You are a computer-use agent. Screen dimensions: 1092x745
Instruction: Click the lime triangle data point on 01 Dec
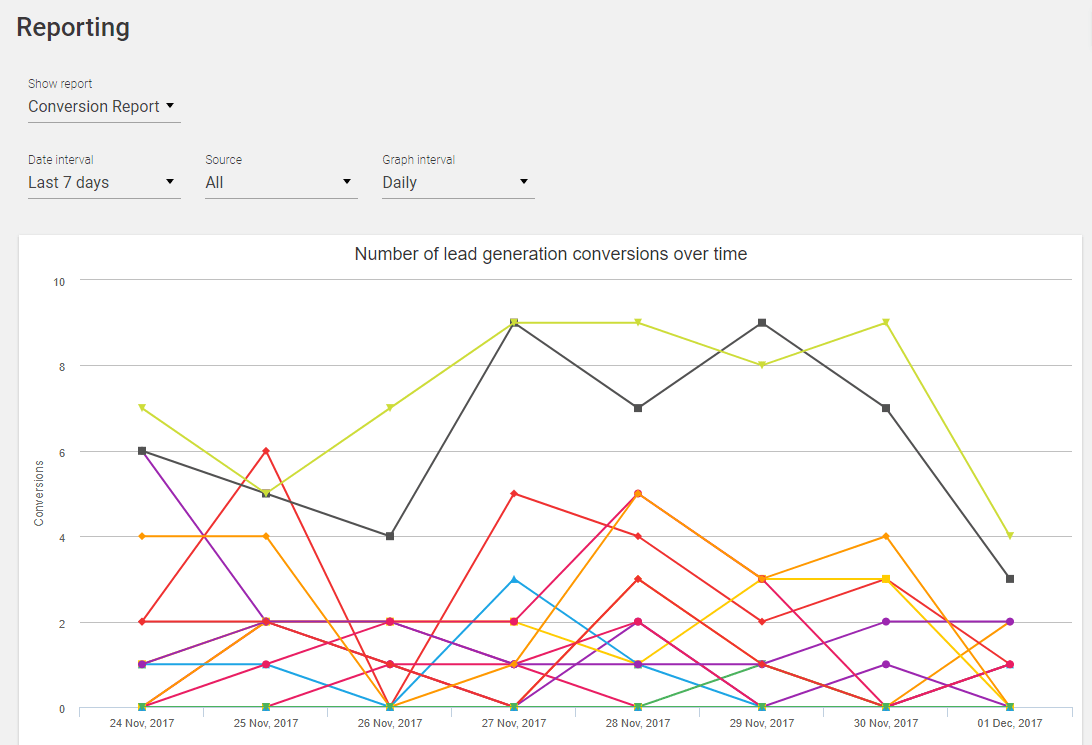tap(1010, 536)
